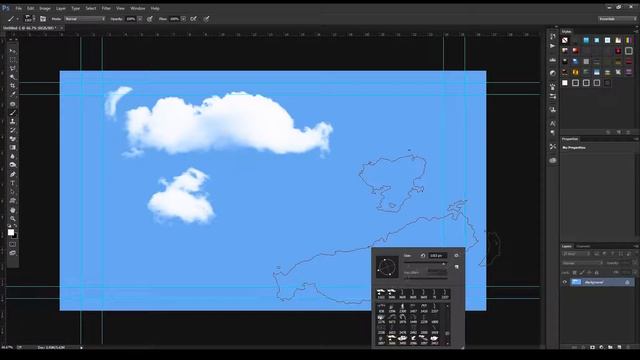This screenshot has width=640, height=360.
Task: Swap foreground and background colors
Action: 16,226
